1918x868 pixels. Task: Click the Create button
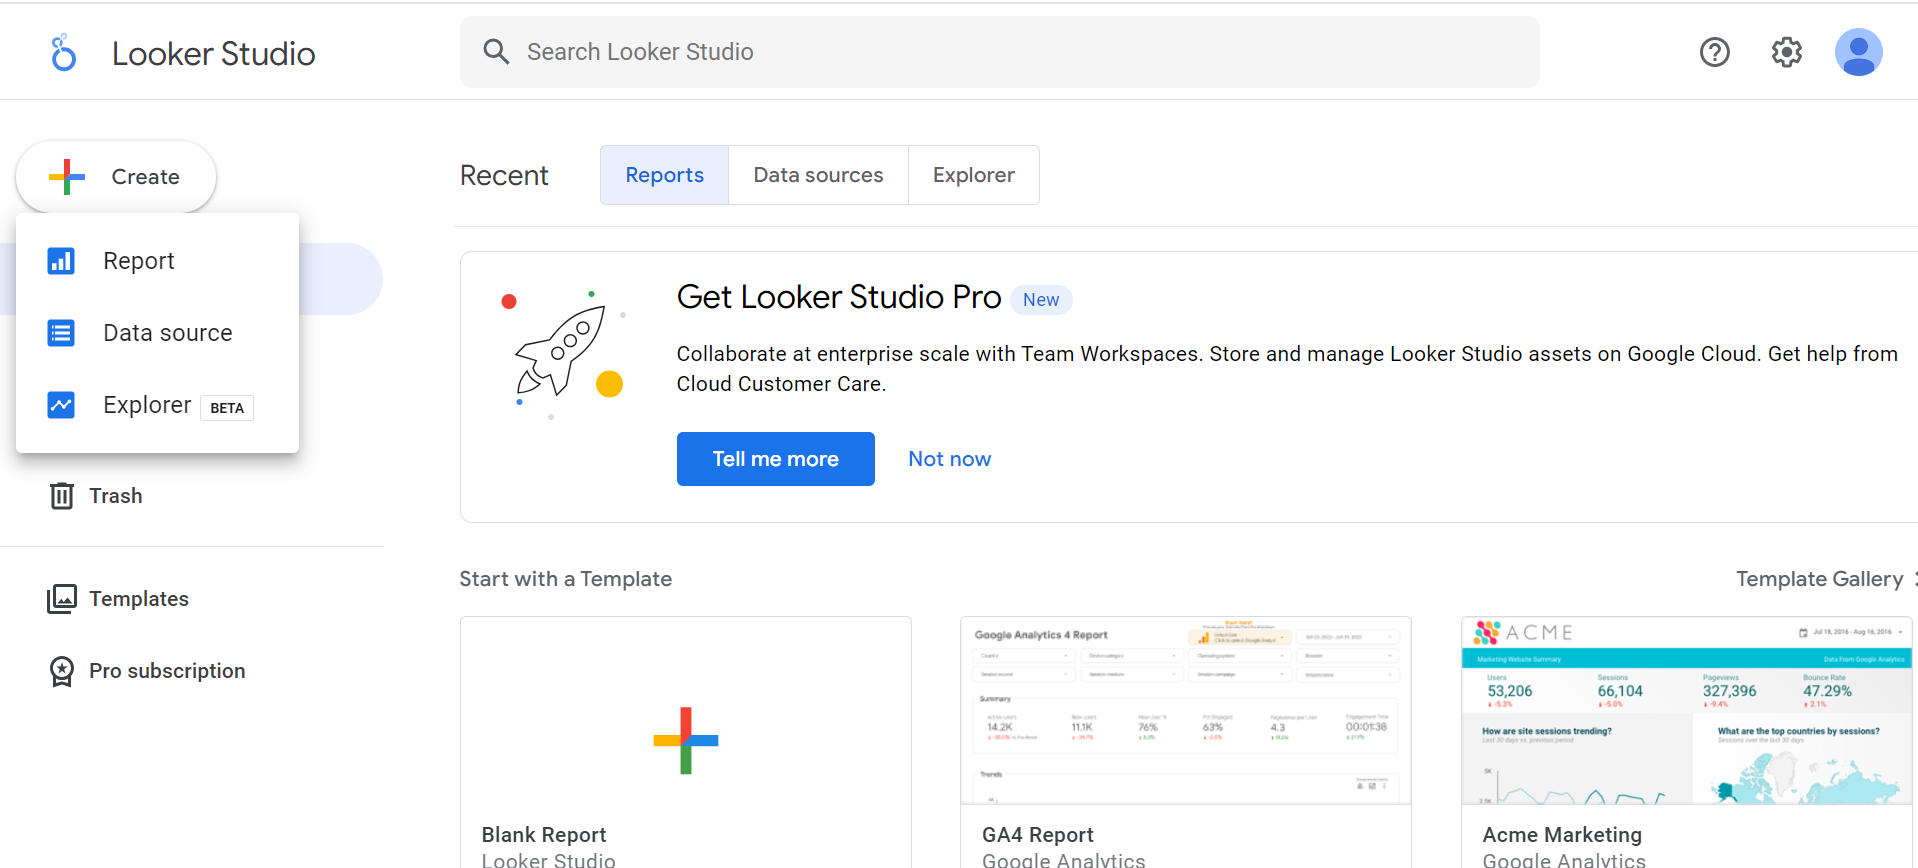tap(116, 177)
